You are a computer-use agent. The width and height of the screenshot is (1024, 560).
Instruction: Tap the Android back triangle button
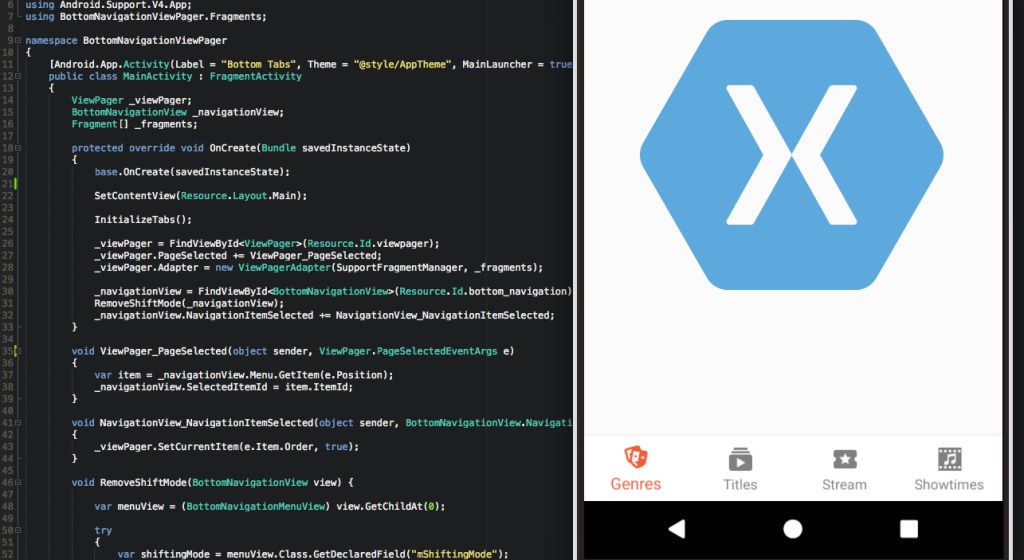(677, 529)
